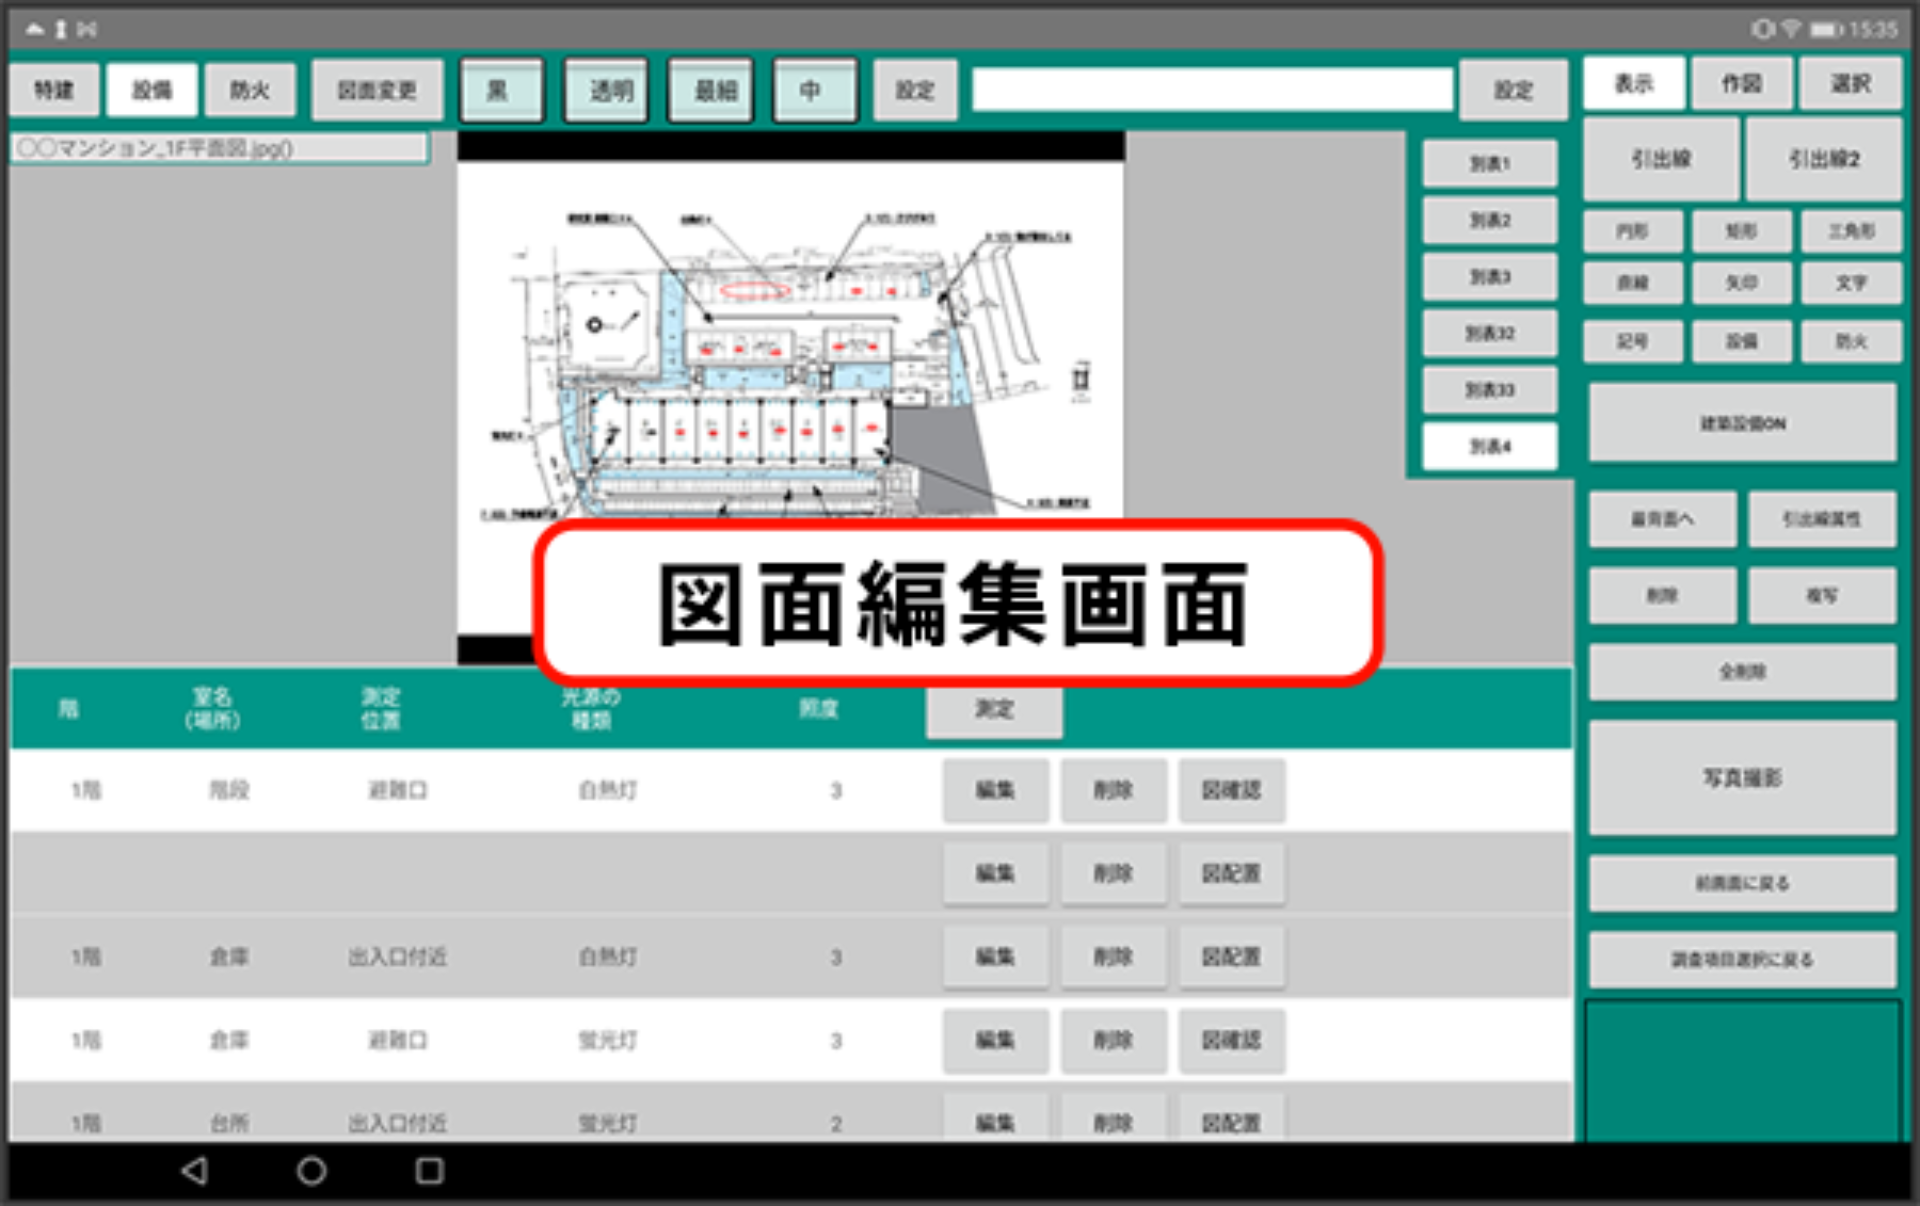Open the 中 size selector
The width and height of the screenshot is (1920, 1206).
coord(815,90)
